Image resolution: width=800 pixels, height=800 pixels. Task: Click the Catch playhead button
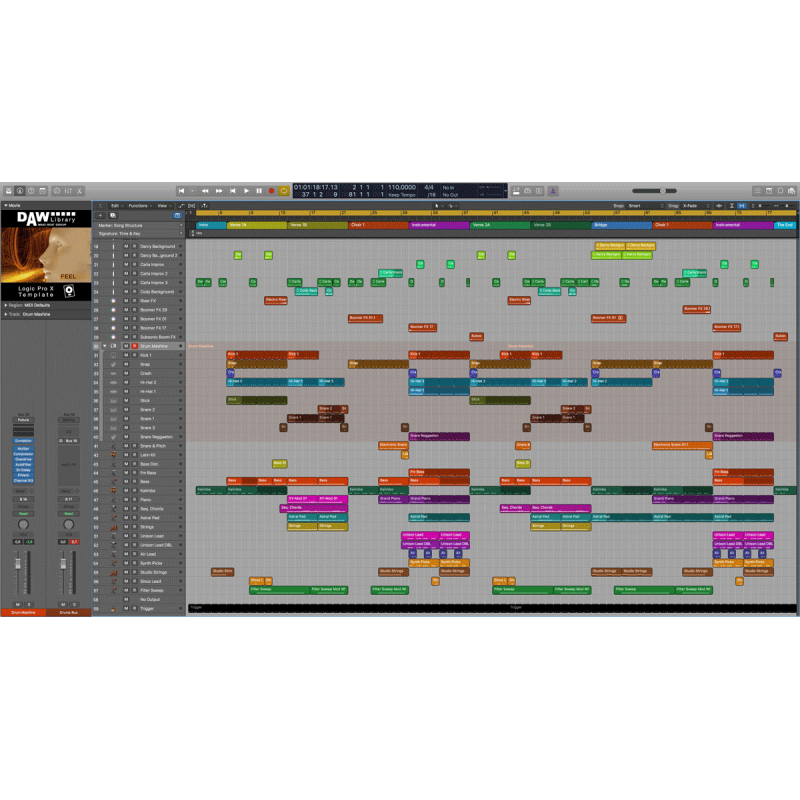click(x=204, y=206)
